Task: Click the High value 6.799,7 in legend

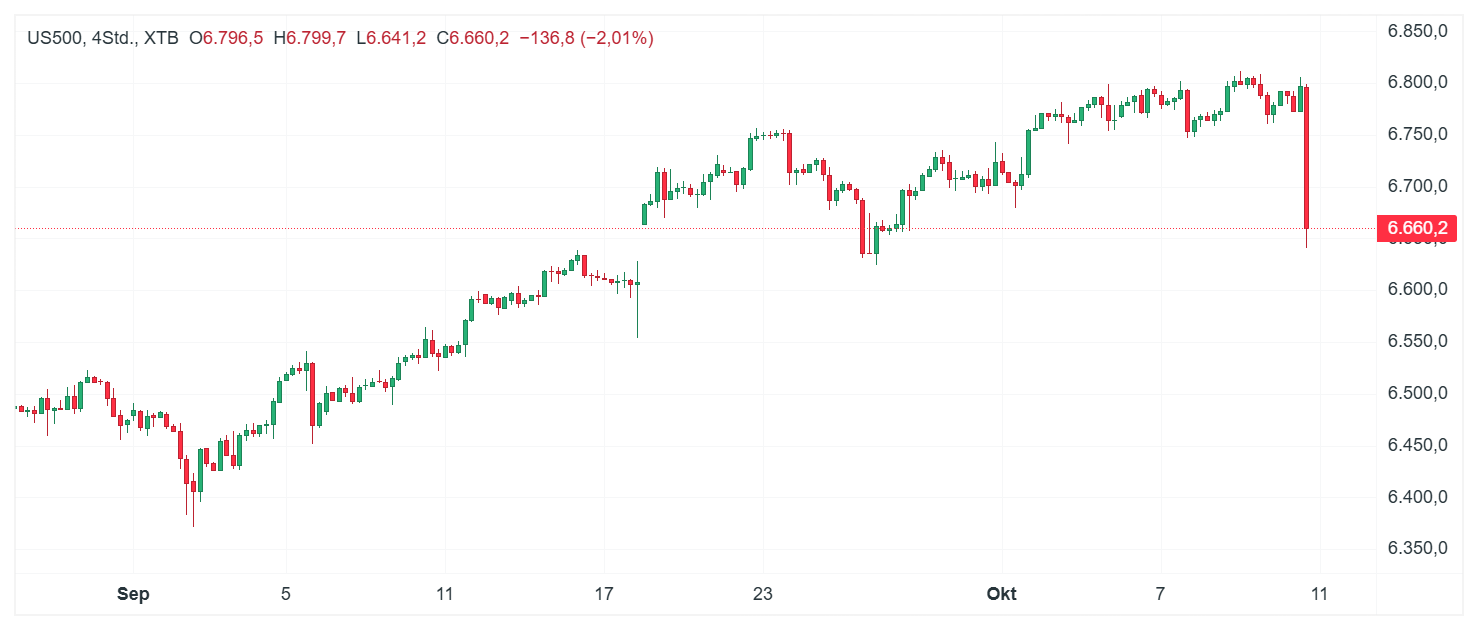Action: point(316,38)
